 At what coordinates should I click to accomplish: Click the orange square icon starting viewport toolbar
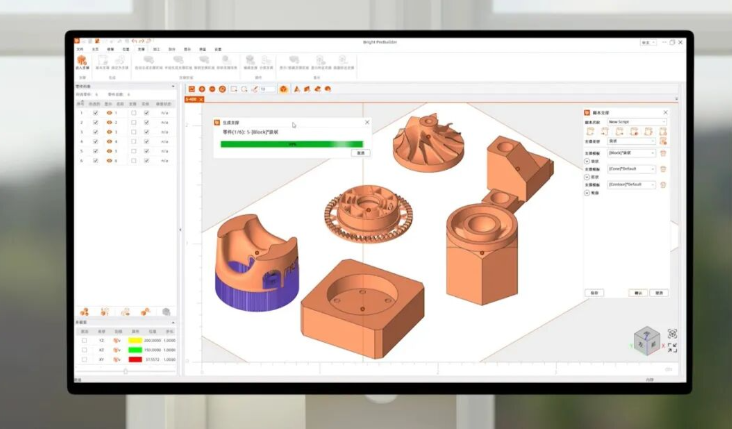pos(191,89)
